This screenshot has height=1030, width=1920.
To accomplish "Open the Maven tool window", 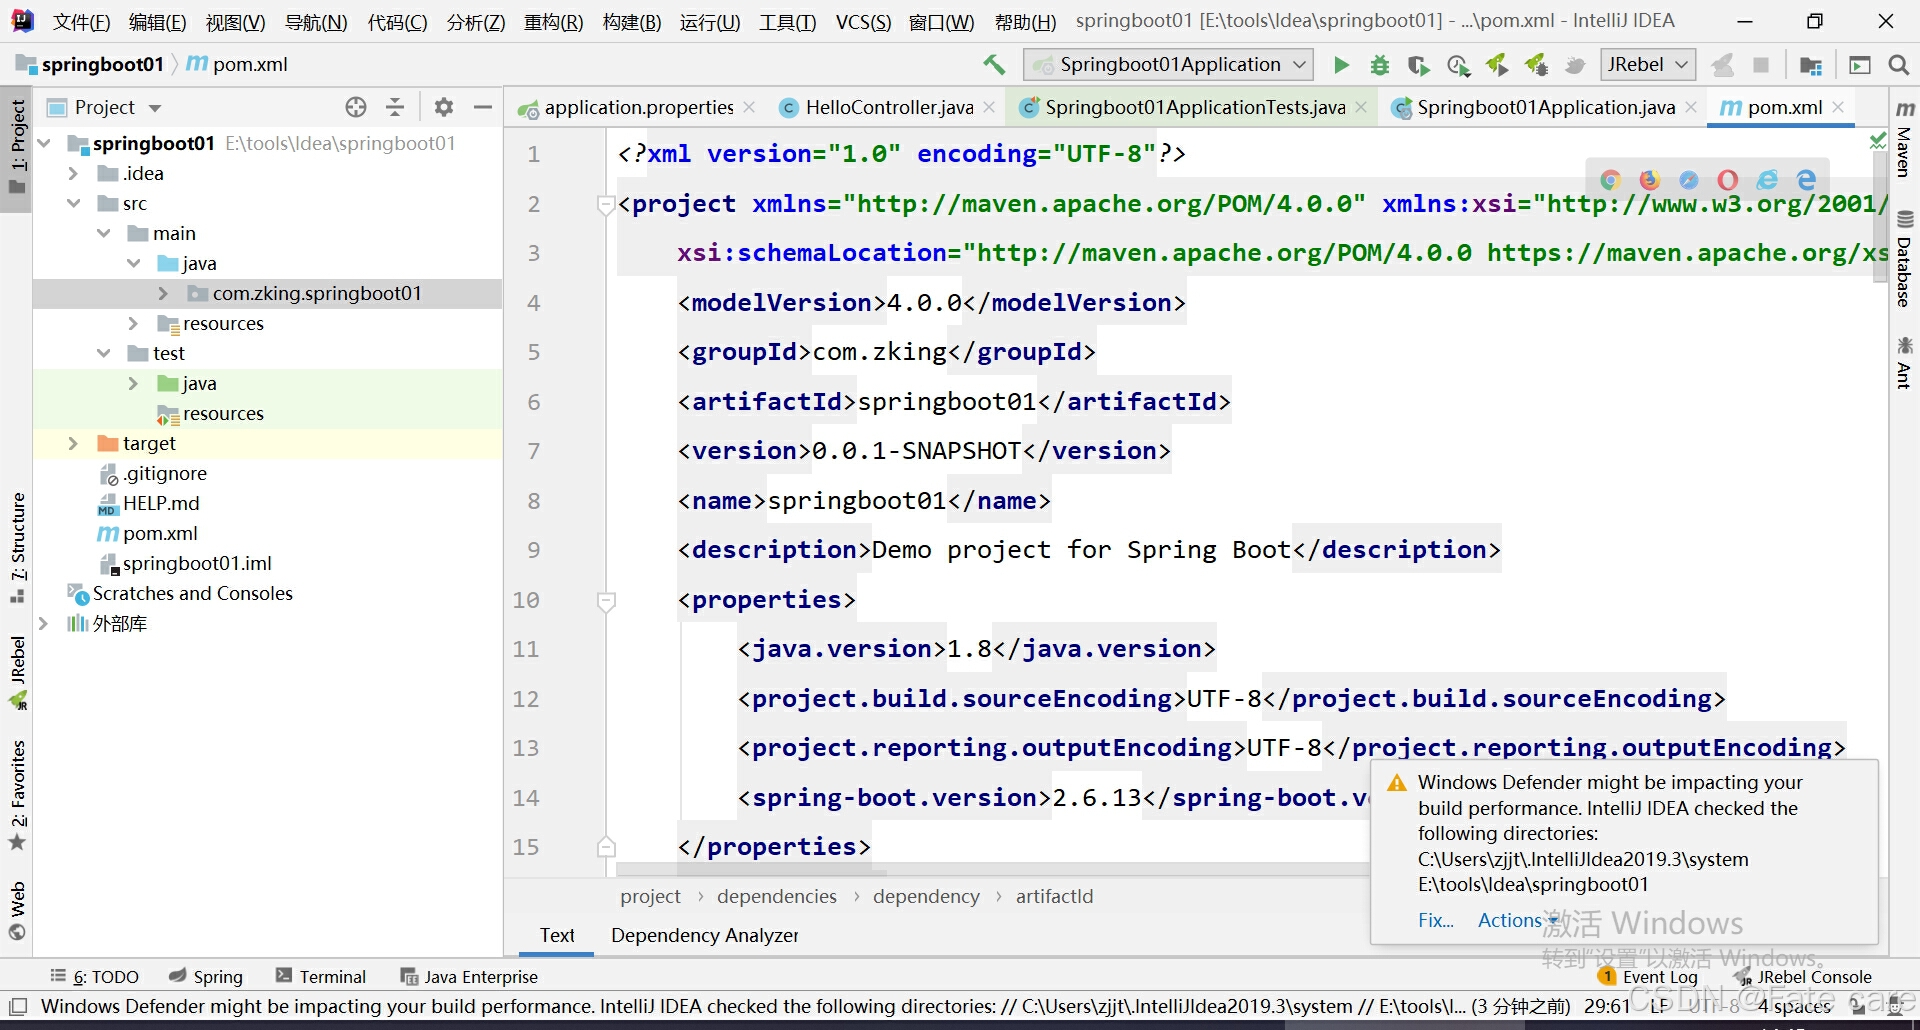I will [x=1905, y=138].
